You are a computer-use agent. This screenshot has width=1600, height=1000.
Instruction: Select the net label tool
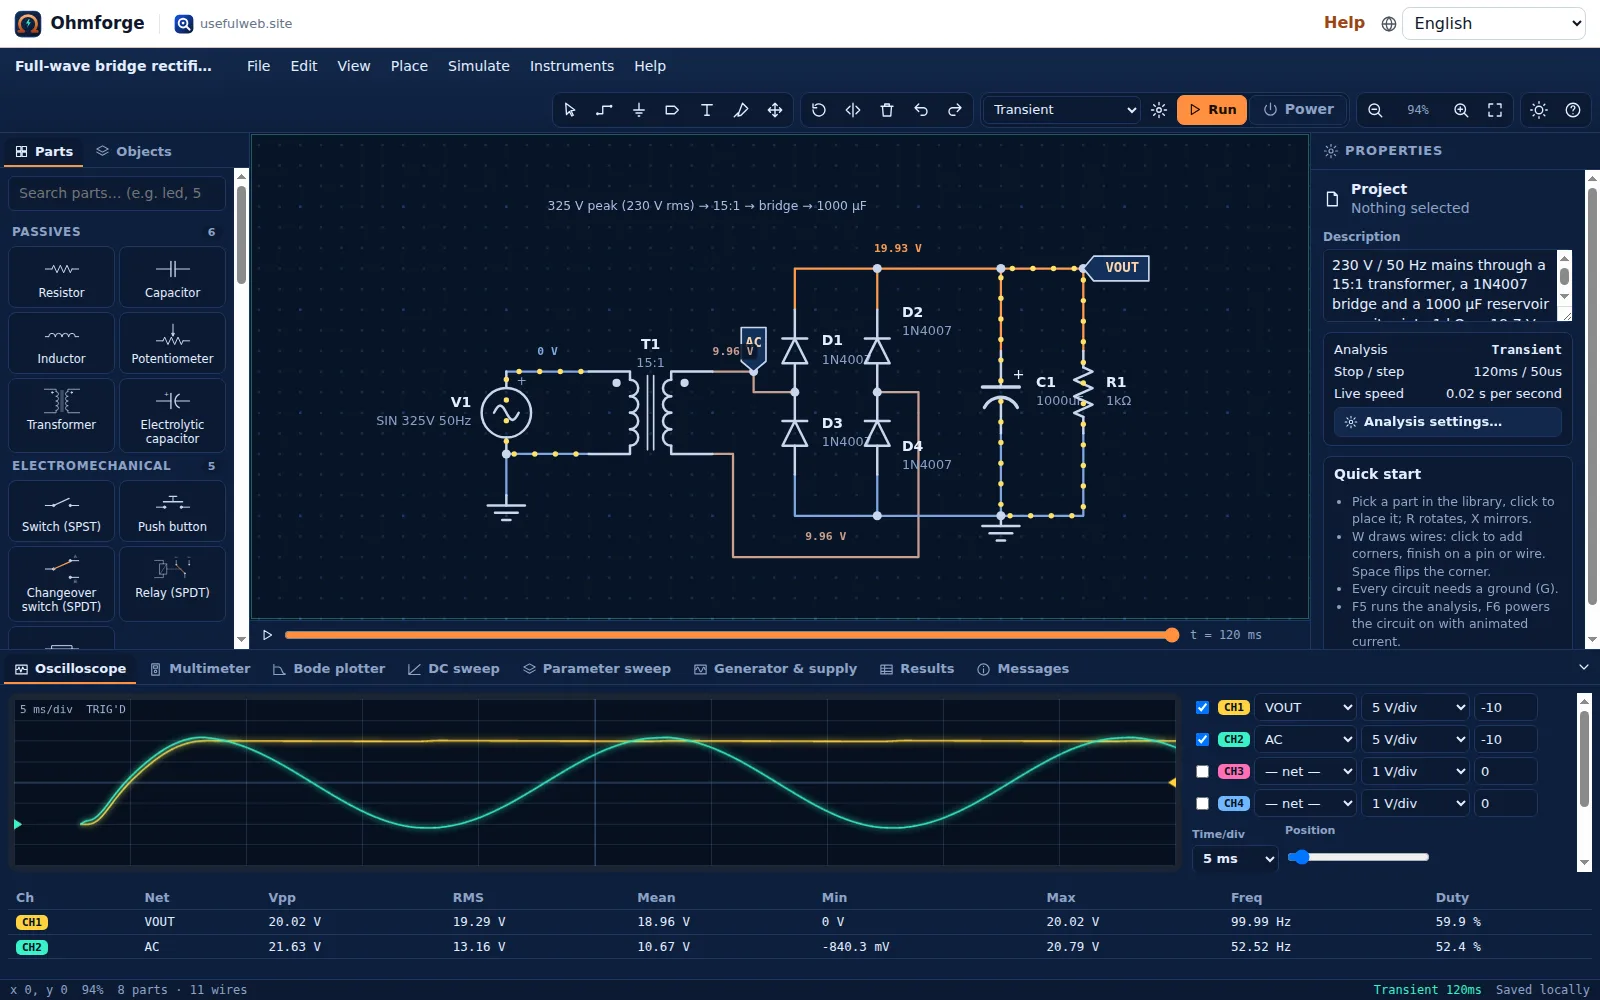(672, 110)
